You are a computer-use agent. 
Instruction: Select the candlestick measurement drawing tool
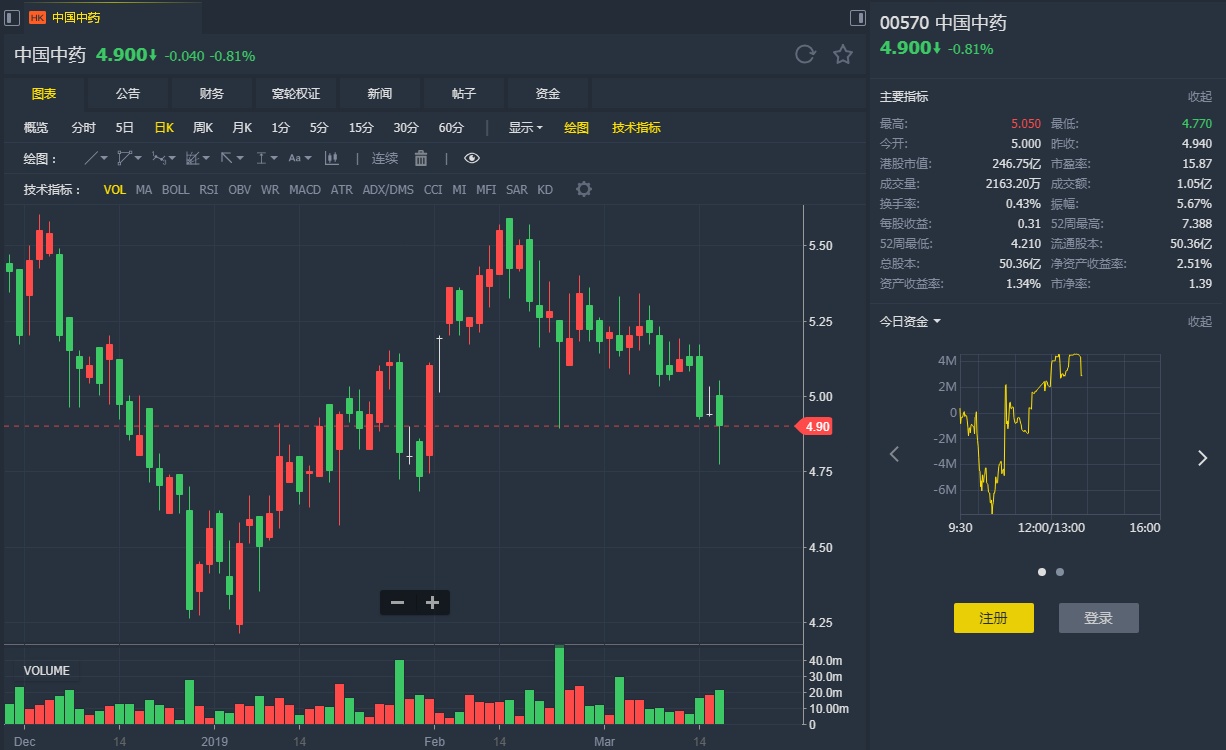point(332,158)
